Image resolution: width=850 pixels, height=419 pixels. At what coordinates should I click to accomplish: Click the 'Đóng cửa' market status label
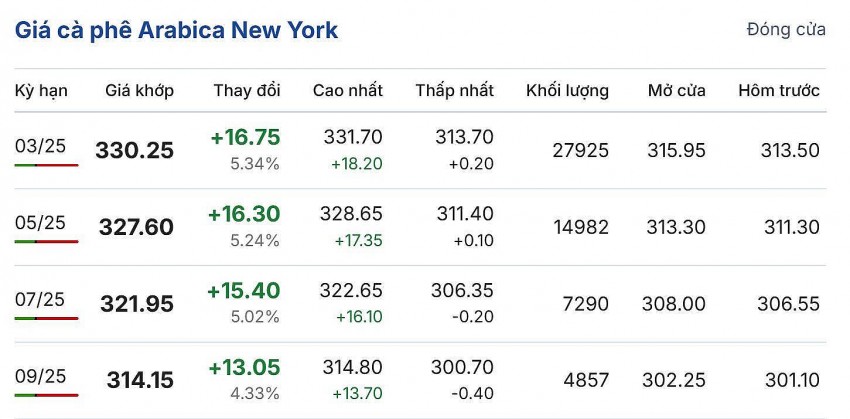coord(785,30)
